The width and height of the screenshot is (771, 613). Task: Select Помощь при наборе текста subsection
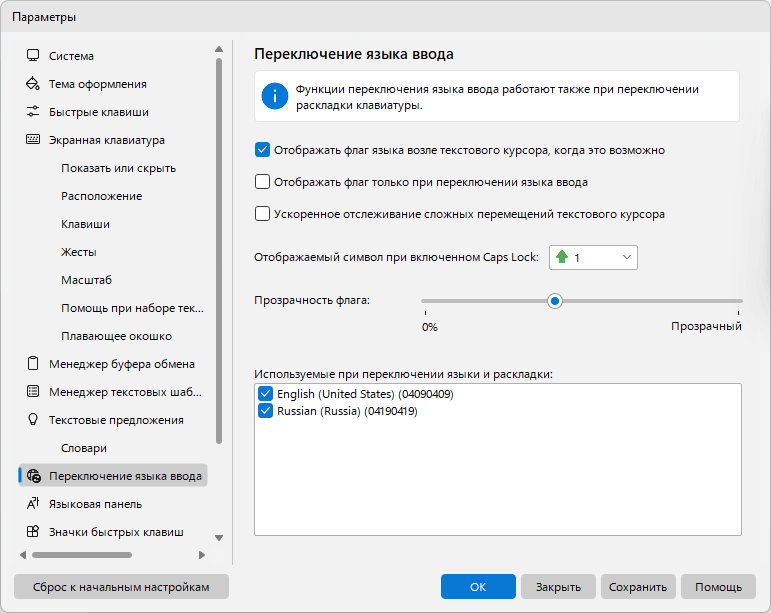click(132, 308)
